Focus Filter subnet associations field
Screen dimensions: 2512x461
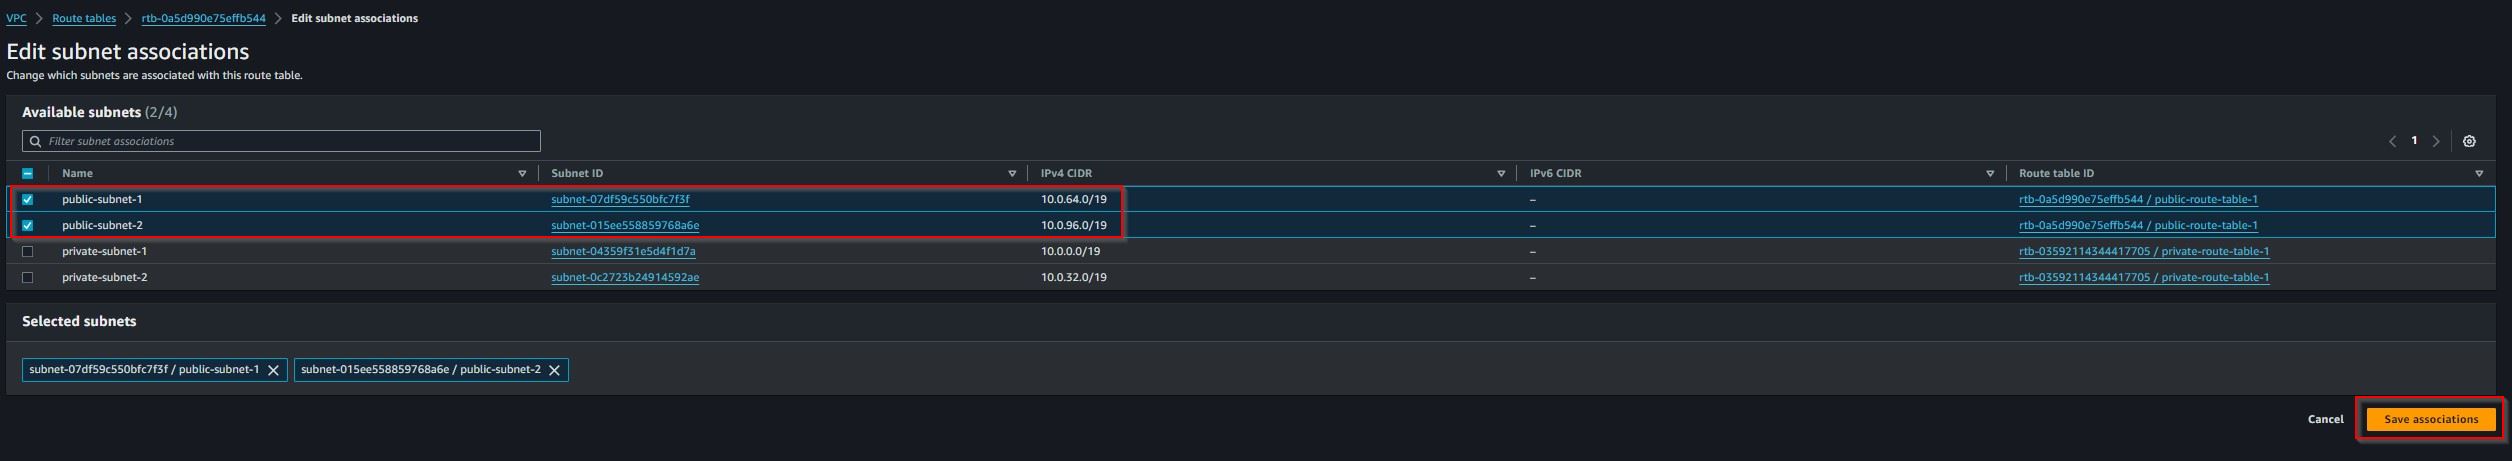281,141
